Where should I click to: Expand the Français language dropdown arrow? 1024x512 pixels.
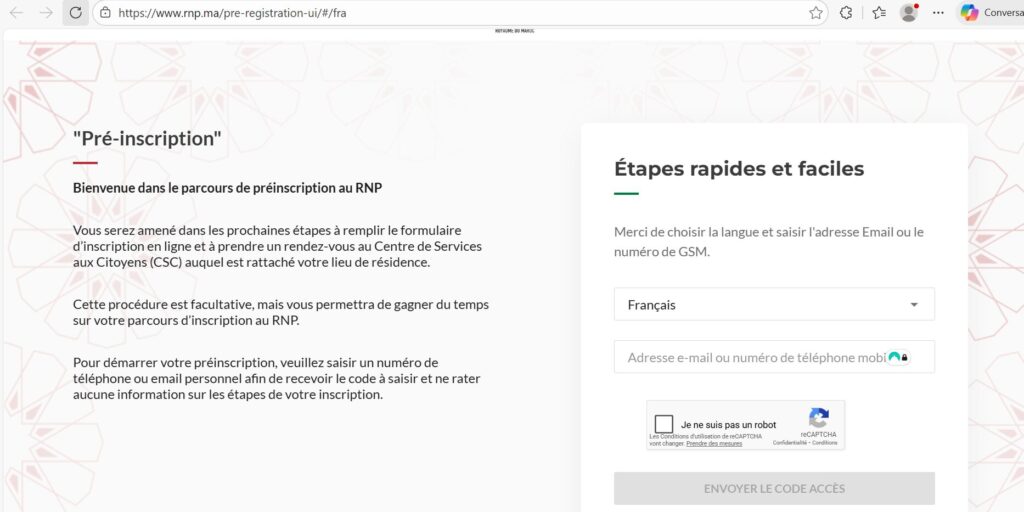tap(914, 305)
